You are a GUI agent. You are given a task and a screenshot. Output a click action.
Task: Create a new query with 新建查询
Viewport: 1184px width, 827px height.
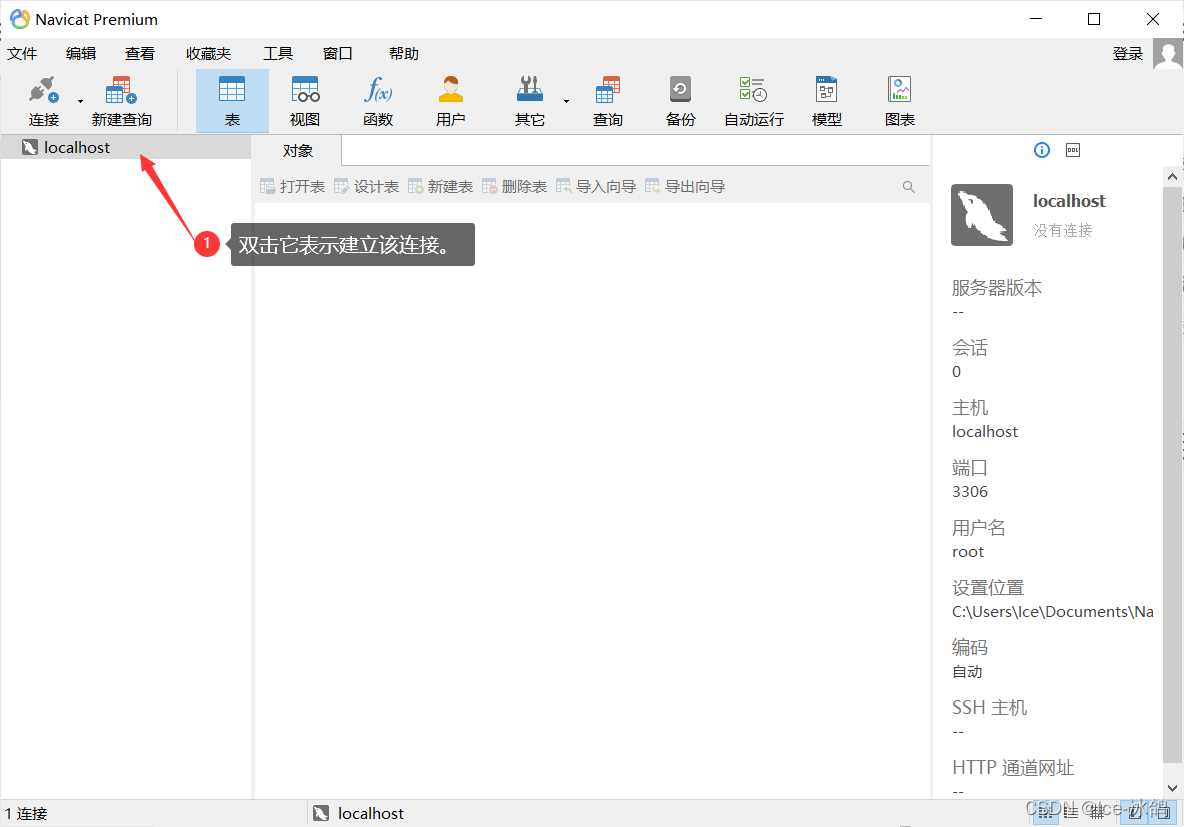[122, 100]
